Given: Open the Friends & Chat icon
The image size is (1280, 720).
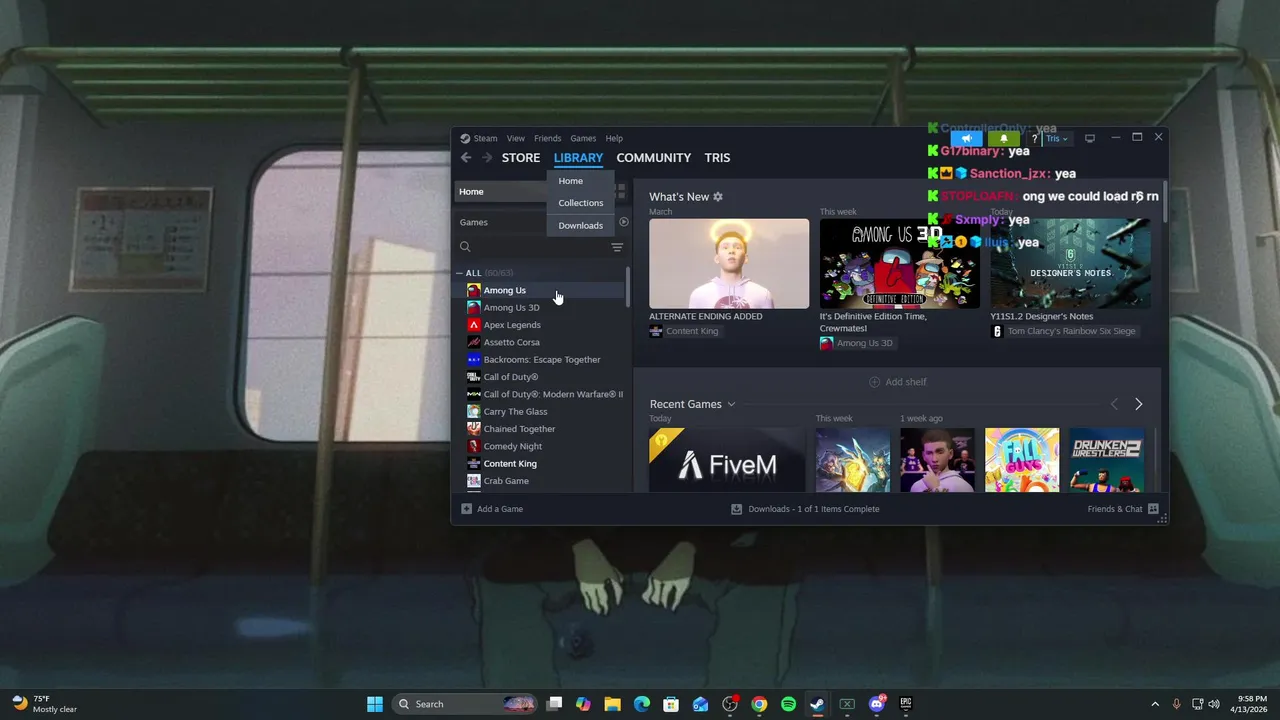Looking at the screenshot, I should pyautogui.click(x=1153, y=509).
